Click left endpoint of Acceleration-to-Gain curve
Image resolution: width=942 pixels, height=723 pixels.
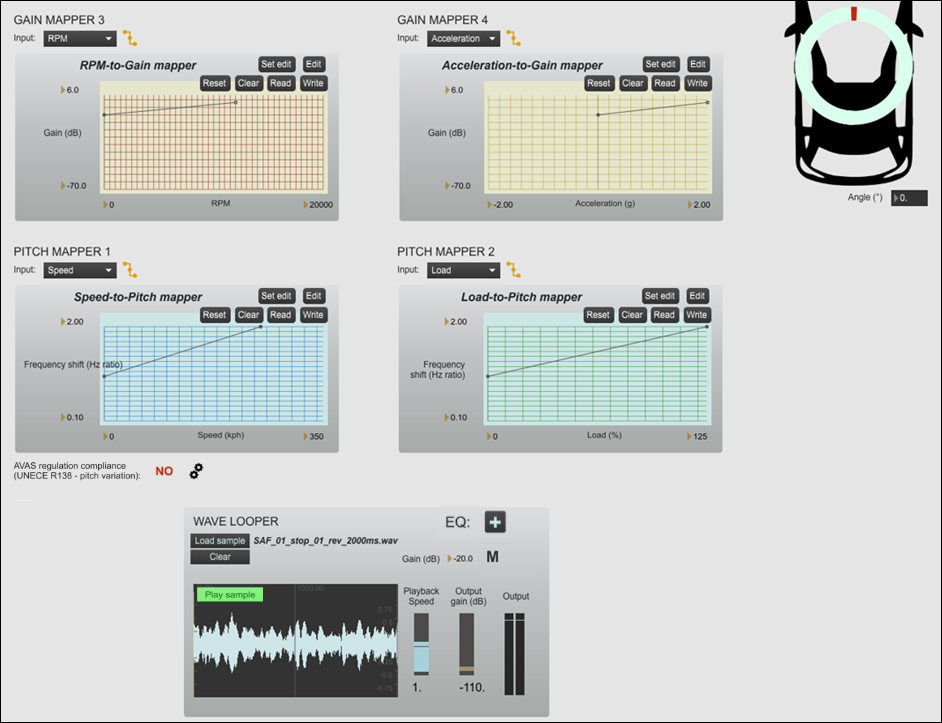click(598, 115)
